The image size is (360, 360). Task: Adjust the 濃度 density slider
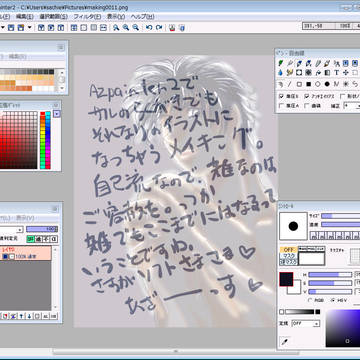coord(341,224)
